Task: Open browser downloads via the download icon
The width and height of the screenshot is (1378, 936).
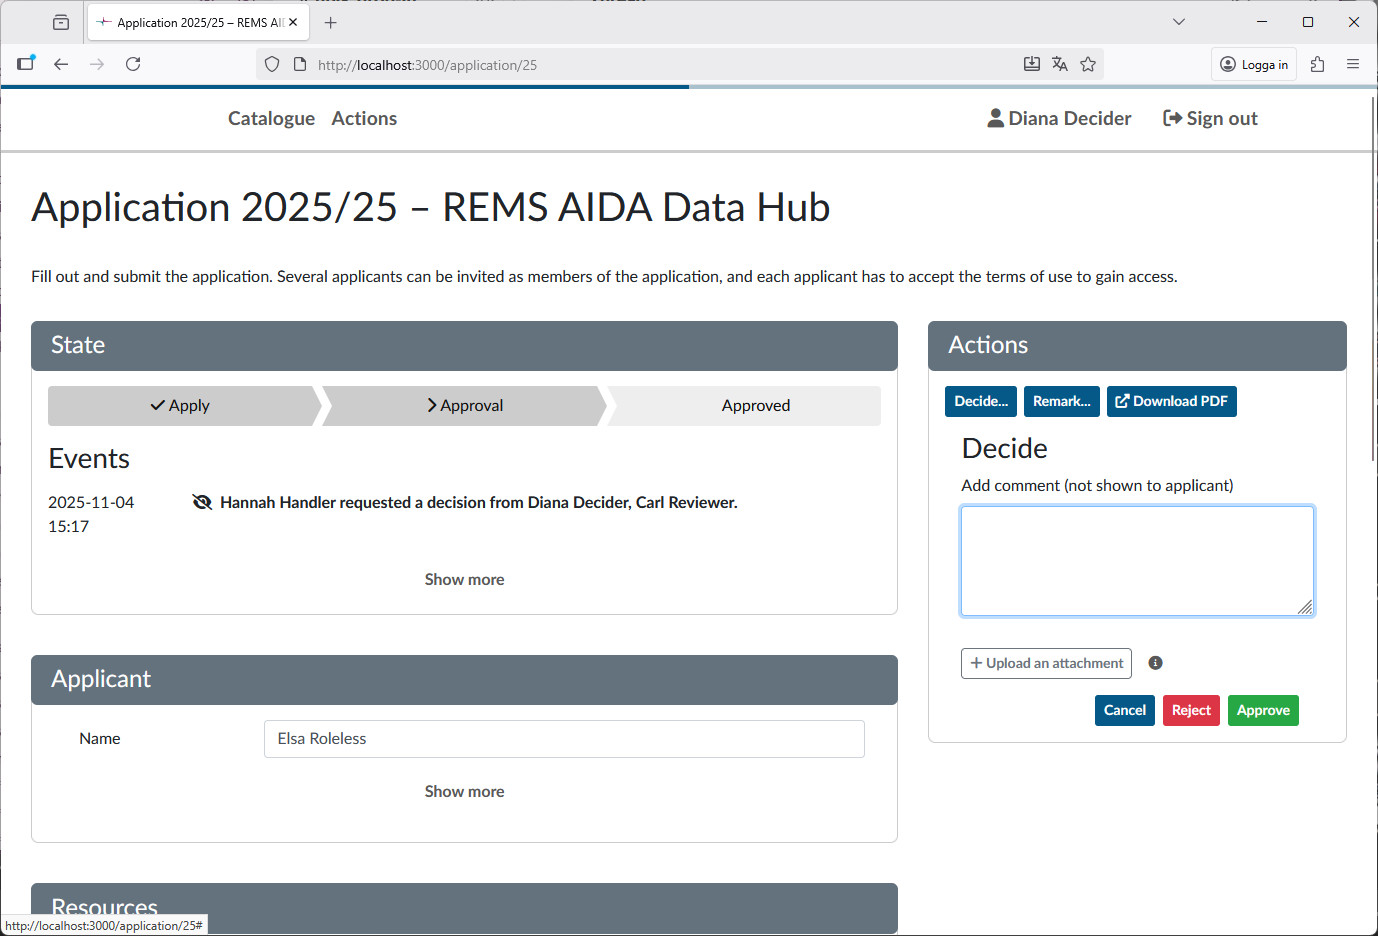Action: (x=1032, y=63)
